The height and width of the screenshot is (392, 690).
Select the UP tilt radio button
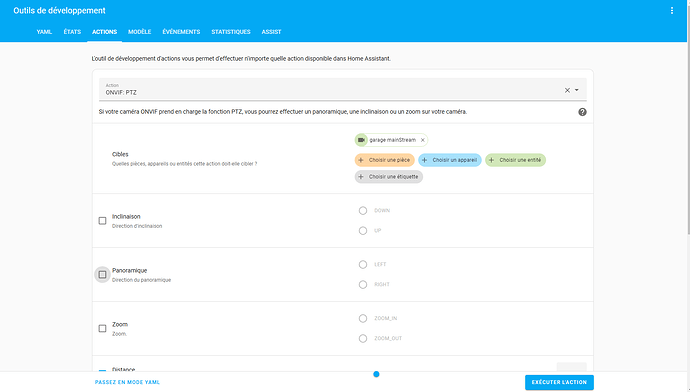(363, 231)
